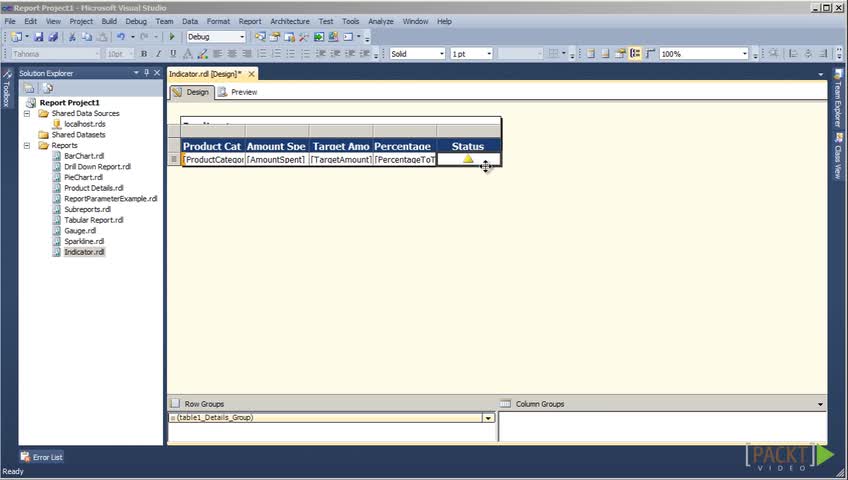
Task: Switch to the Preview tab
Action: (x=237, y=92)
